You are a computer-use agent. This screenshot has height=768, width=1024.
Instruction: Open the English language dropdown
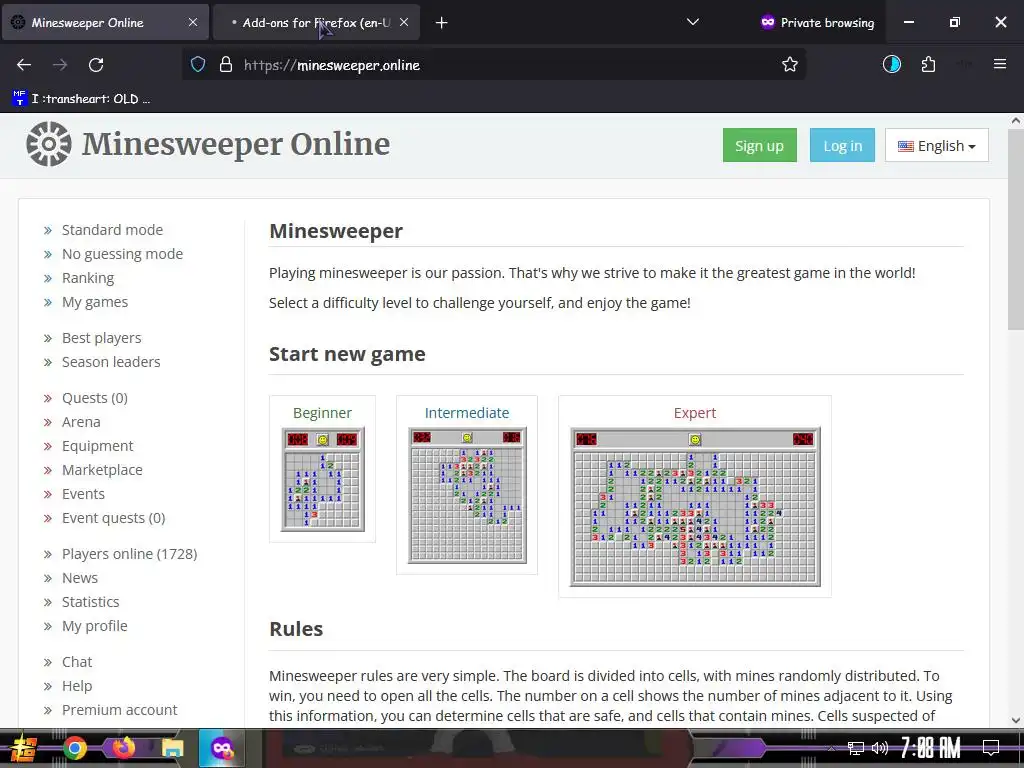pyautogui.click(x=936, y=145)
